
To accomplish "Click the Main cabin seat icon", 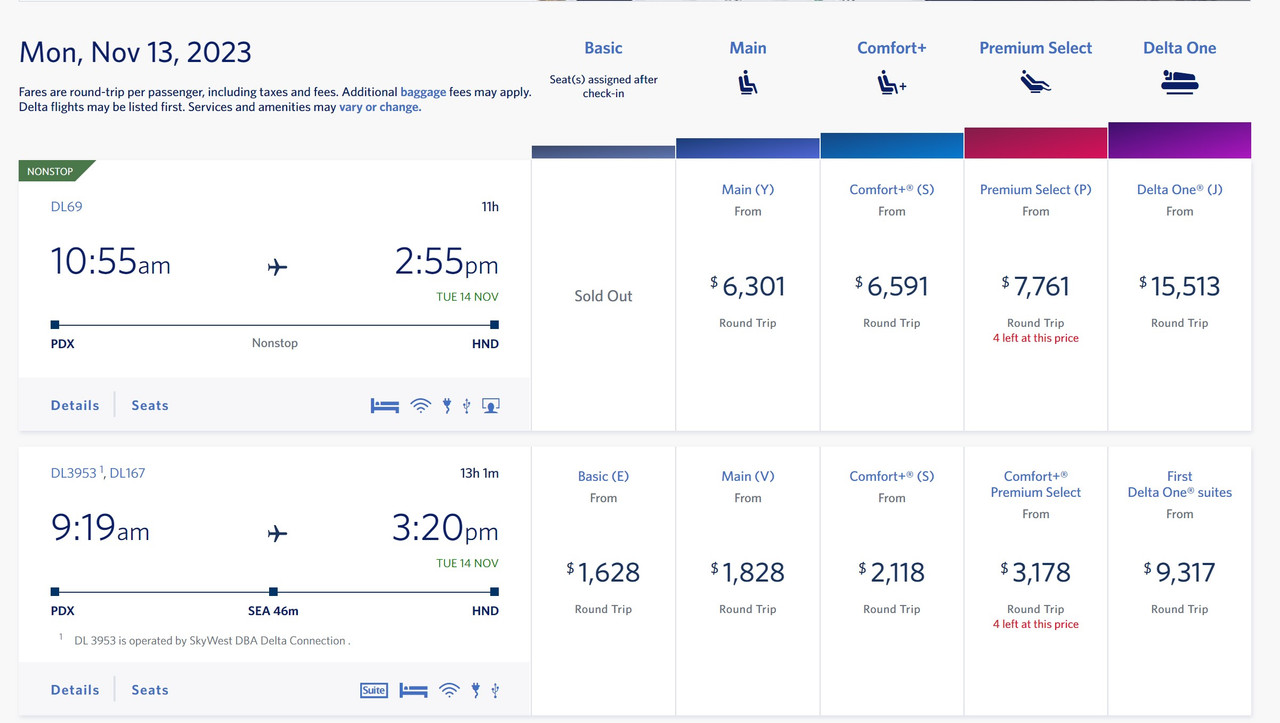I will 747,83.
